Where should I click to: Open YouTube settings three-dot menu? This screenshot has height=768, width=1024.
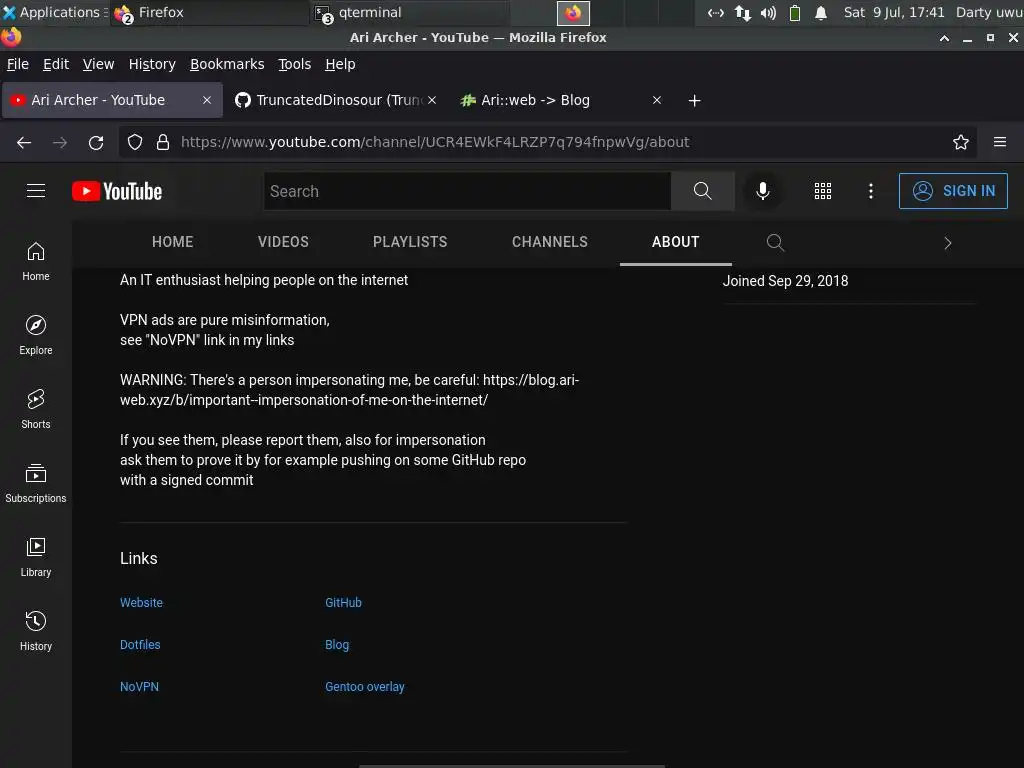[x=871, y=191]
